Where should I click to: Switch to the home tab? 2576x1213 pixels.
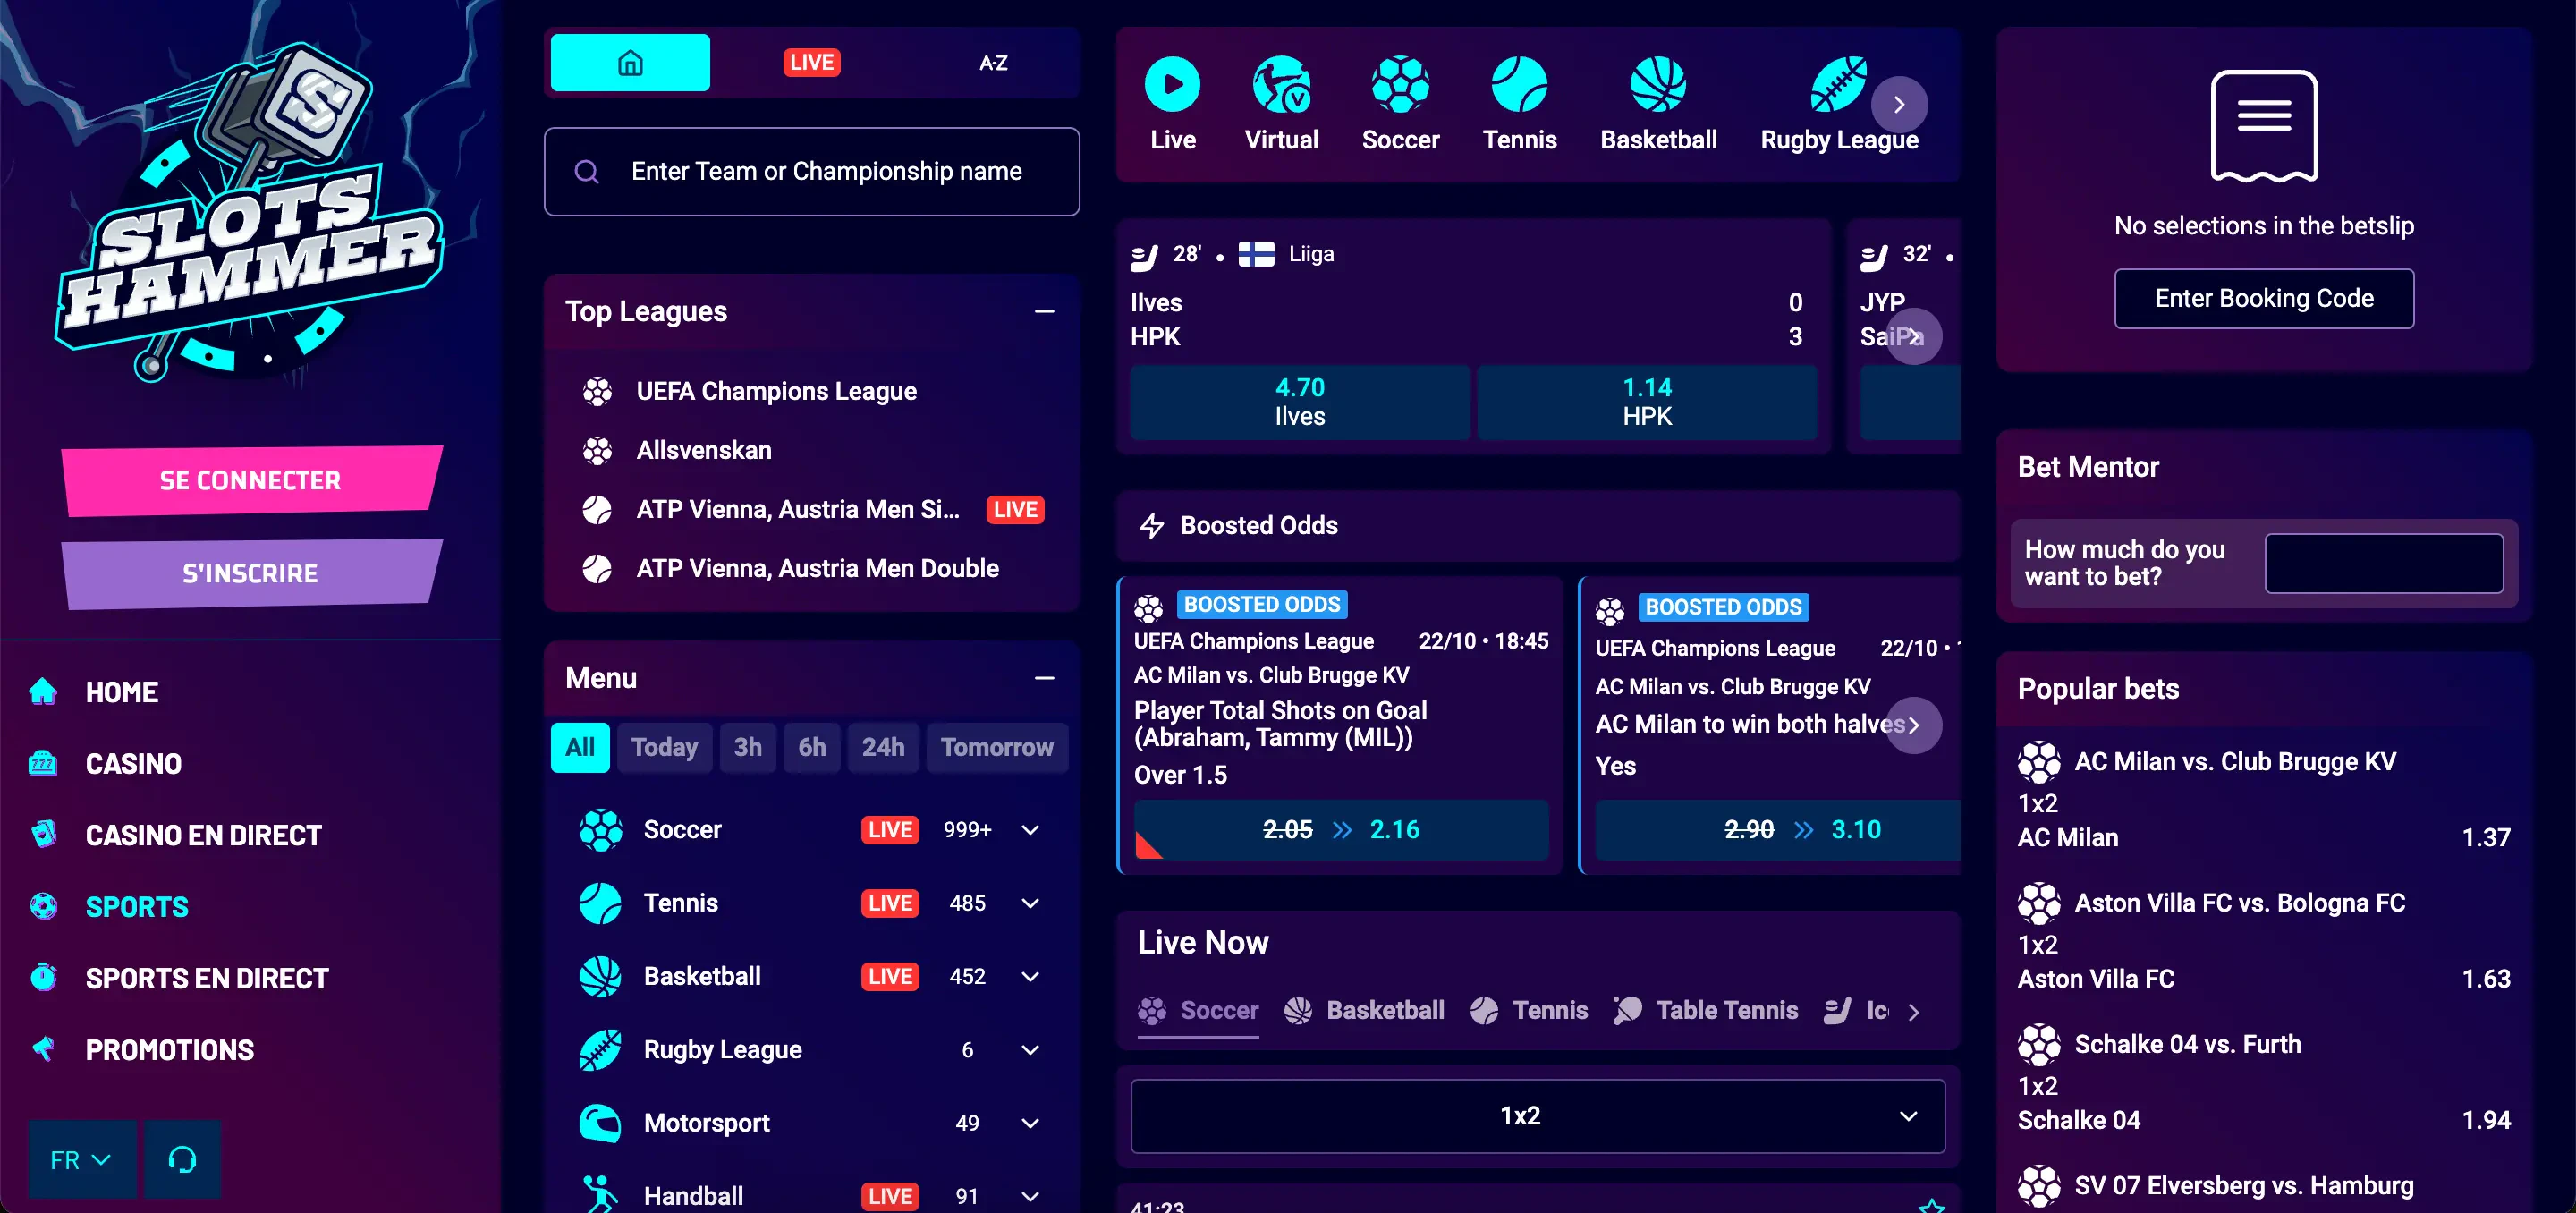(630, 63)
